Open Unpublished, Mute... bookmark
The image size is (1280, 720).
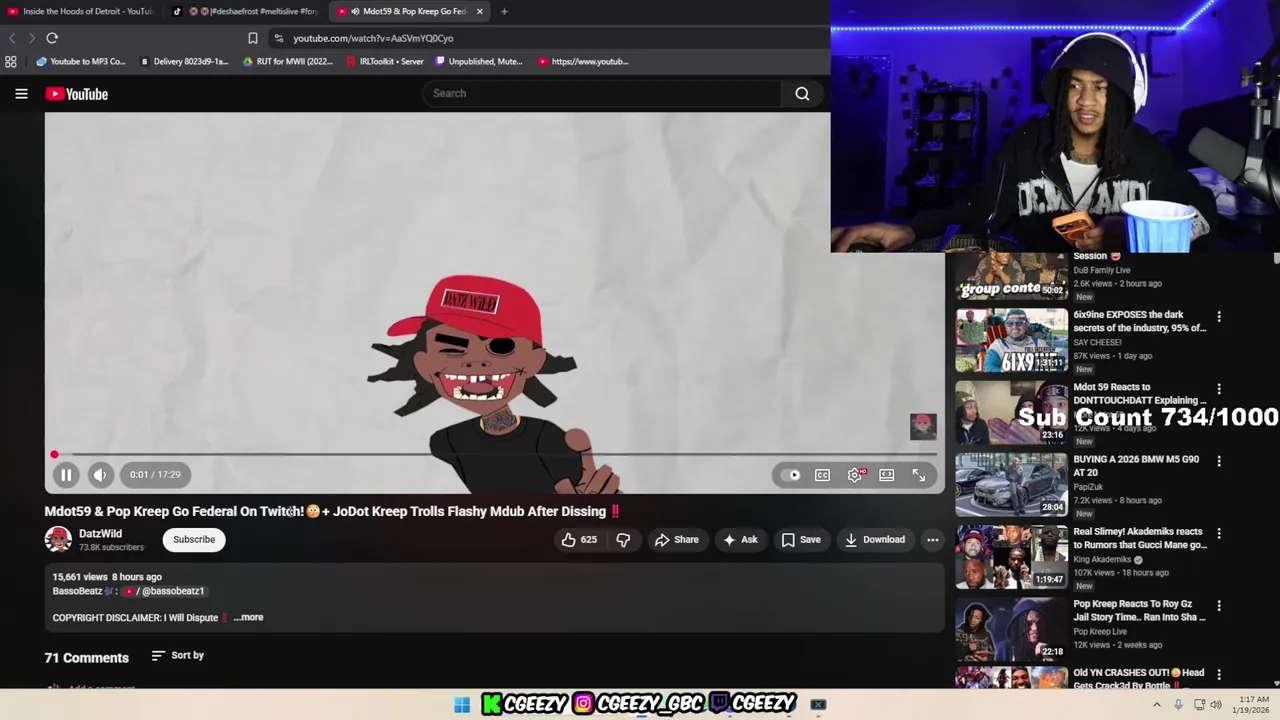point(479,61)
